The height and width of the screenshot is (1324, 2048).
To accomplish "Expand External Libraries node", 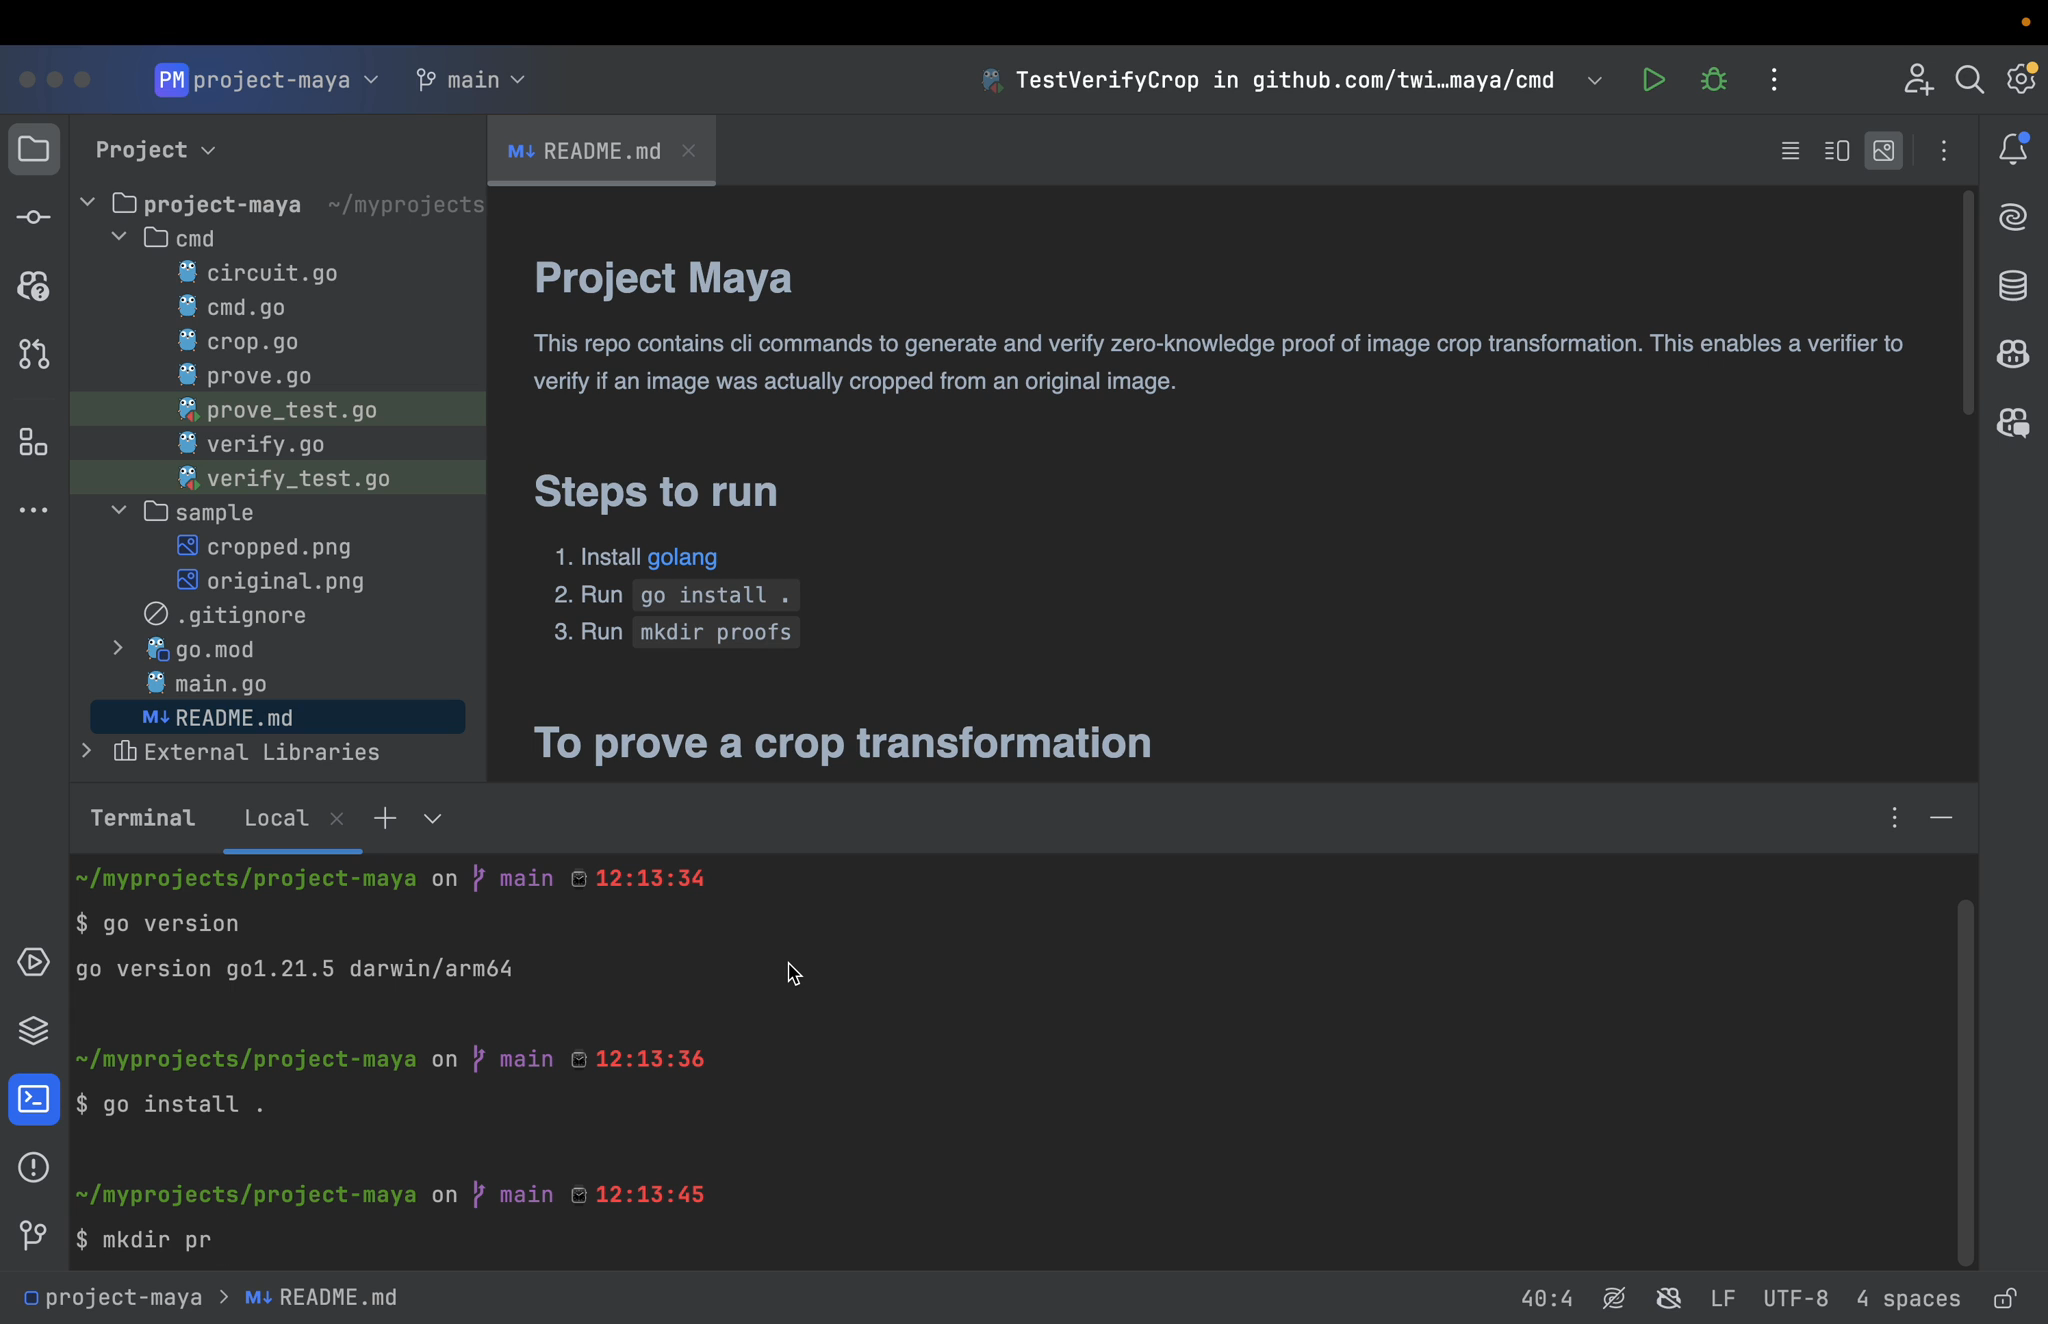I will (x=87, y=751).
